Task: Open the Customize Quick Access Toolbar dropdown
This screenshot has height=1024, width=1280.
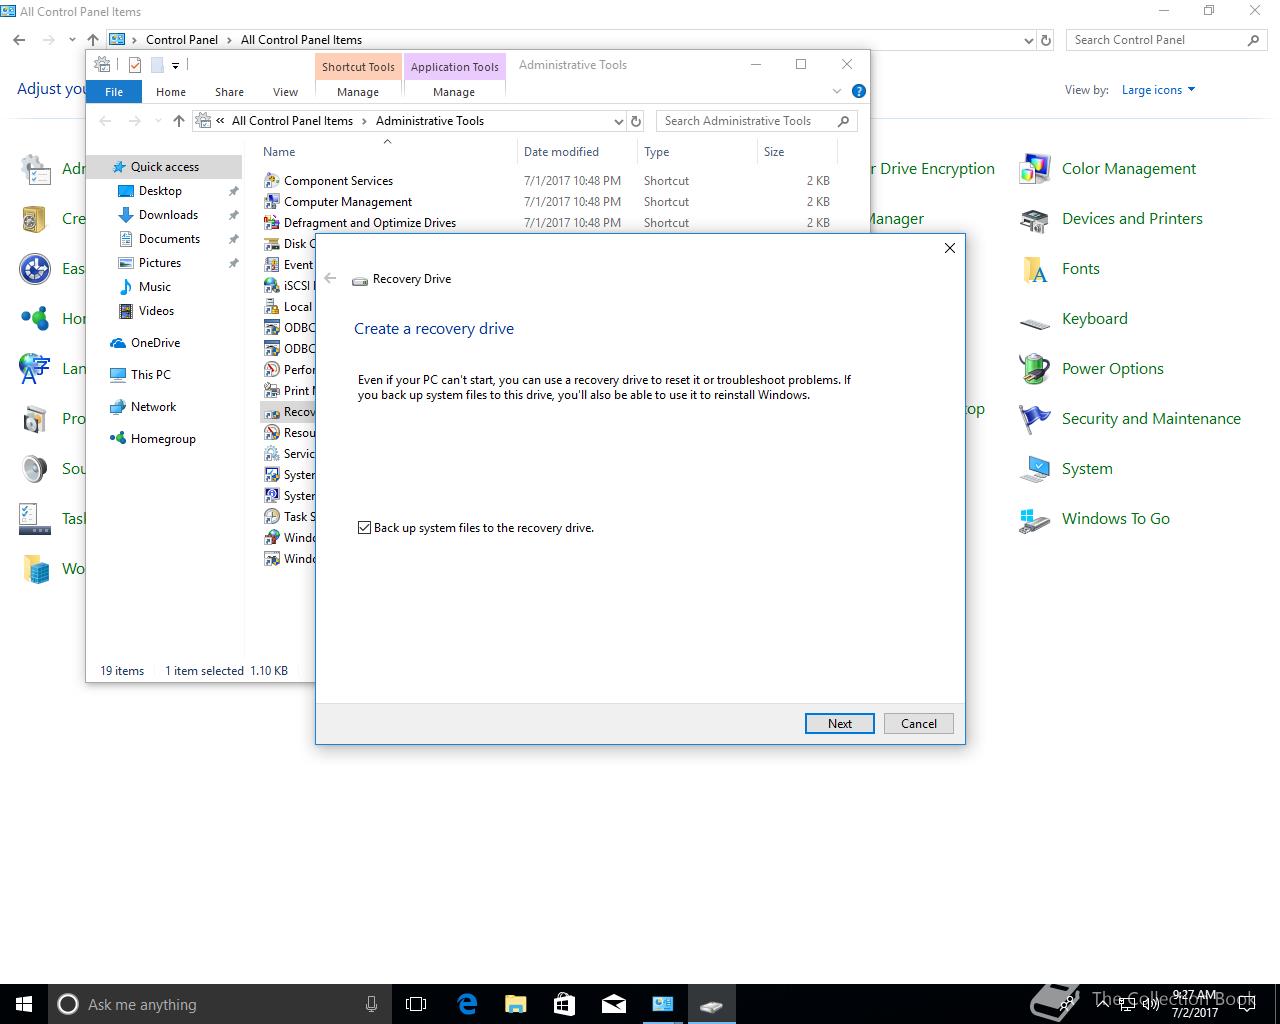Action: (x=175, y=66)
